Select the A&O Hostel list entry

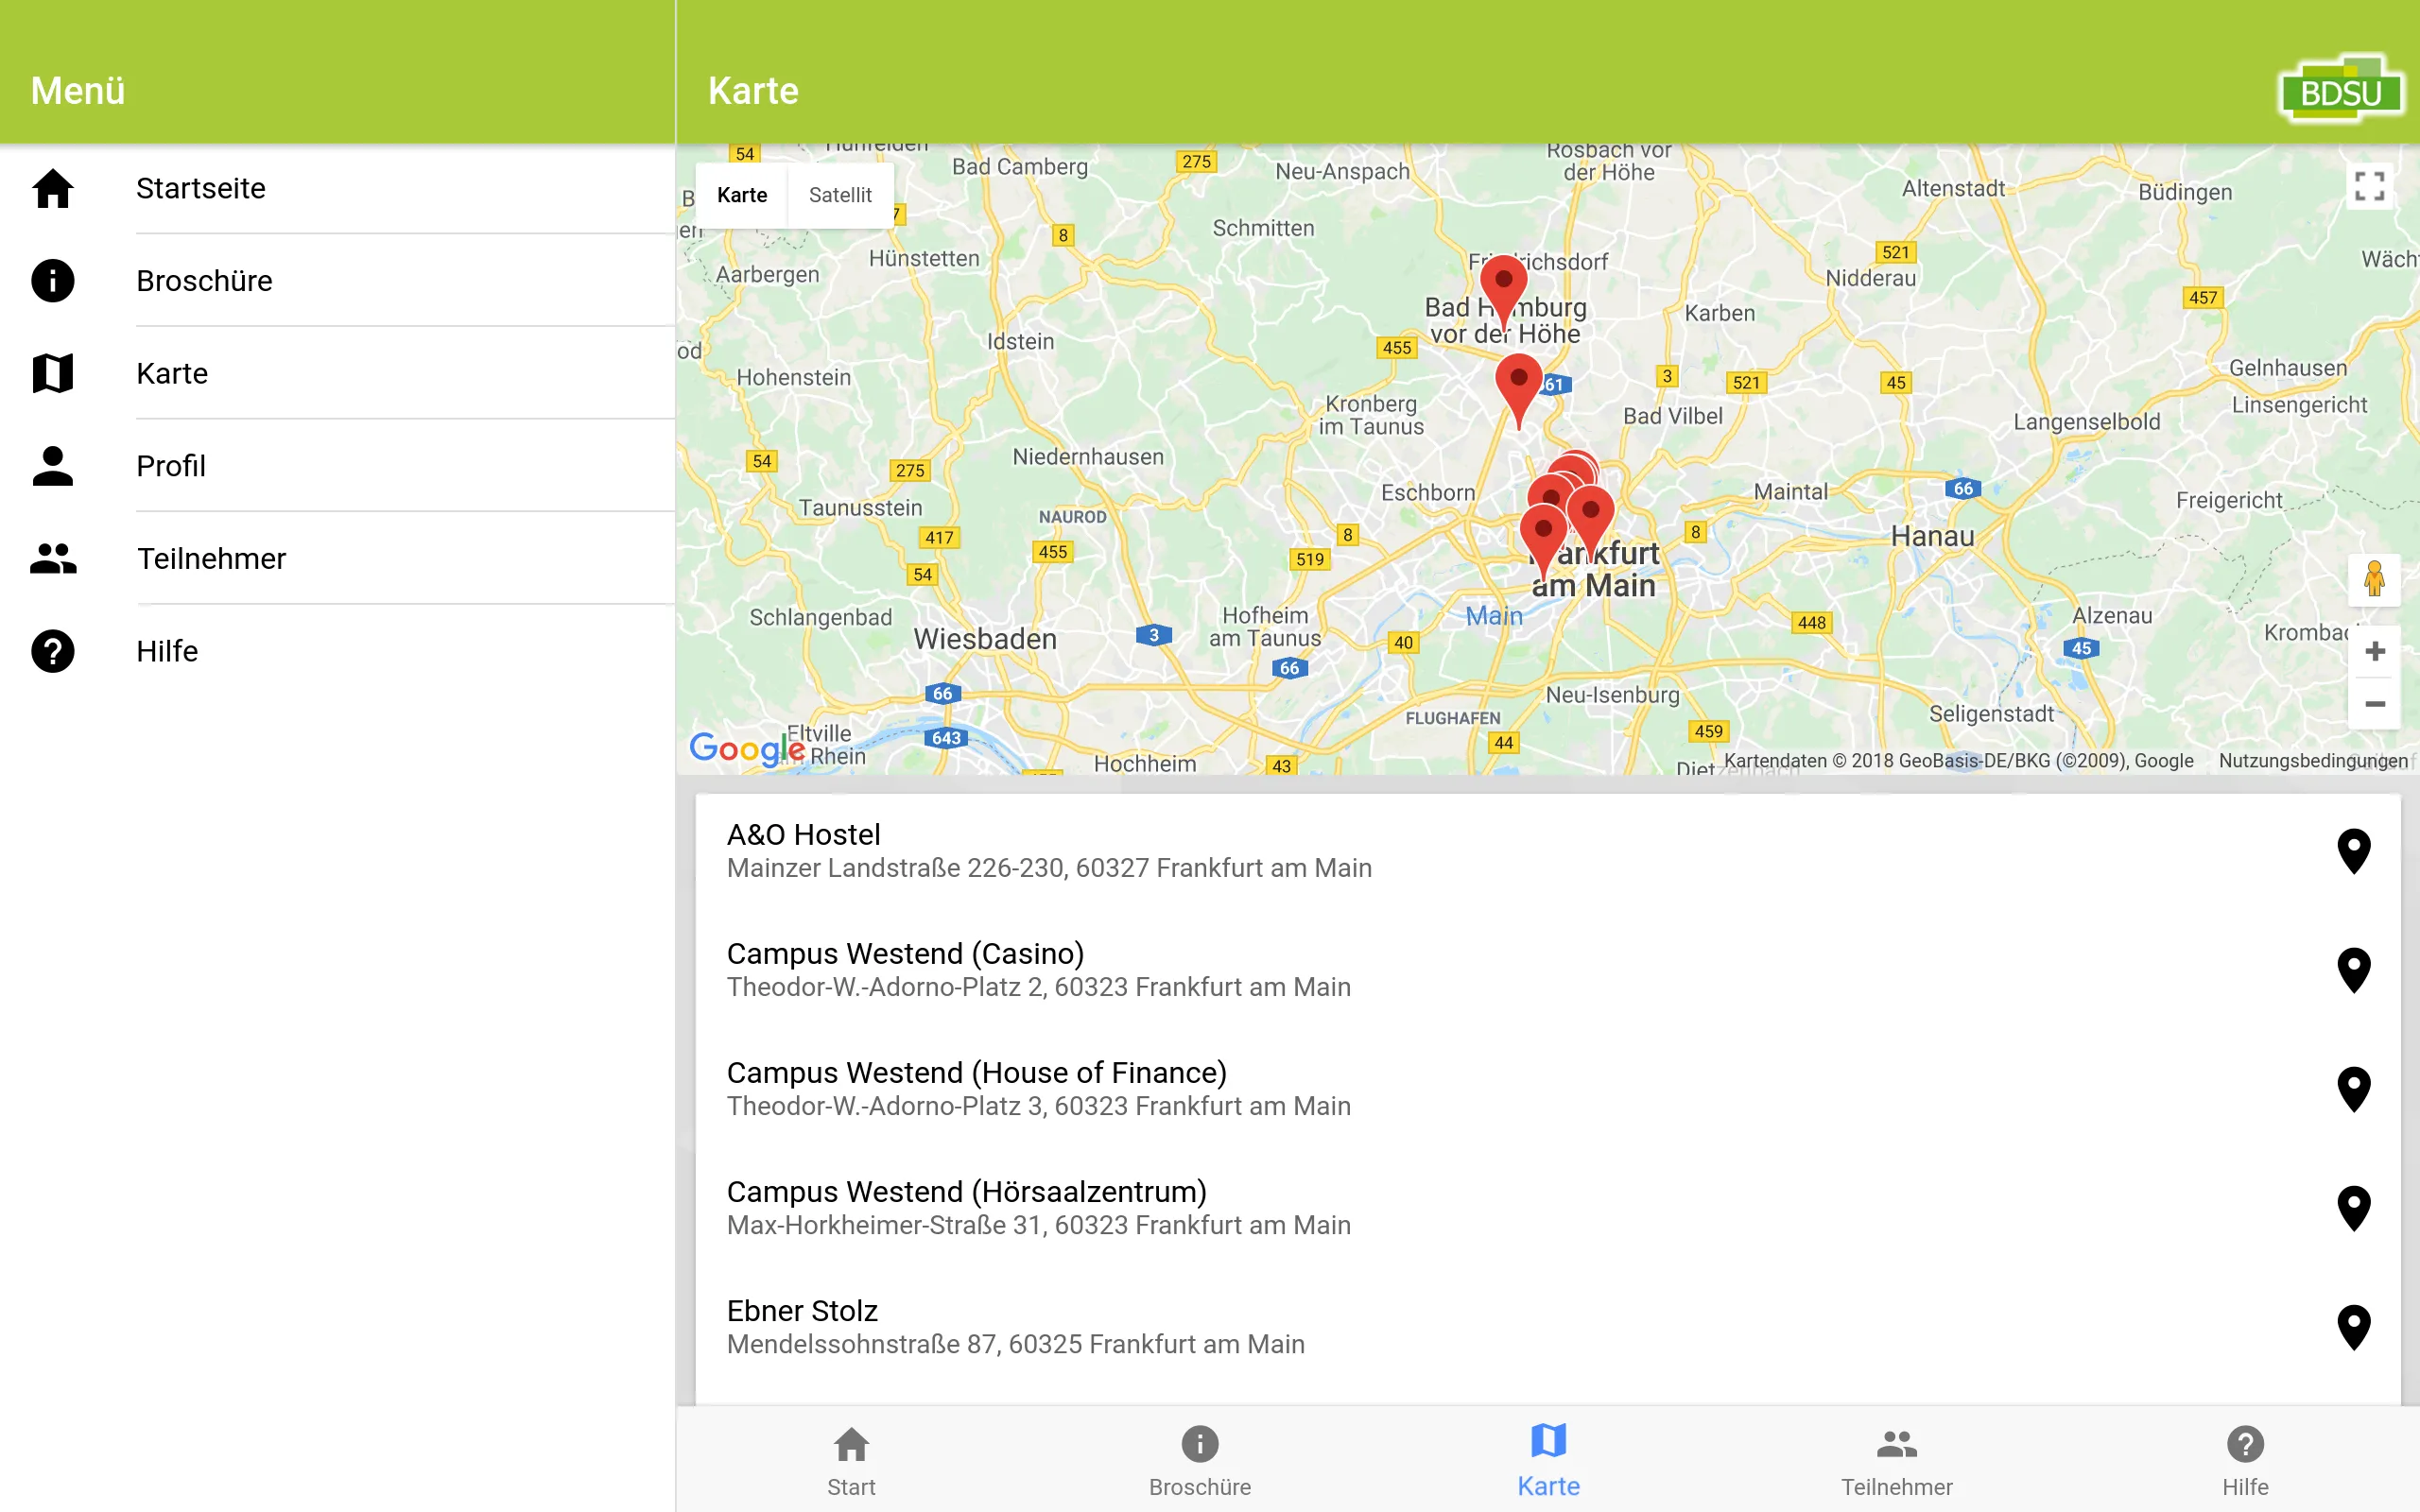pos(1548,851)
